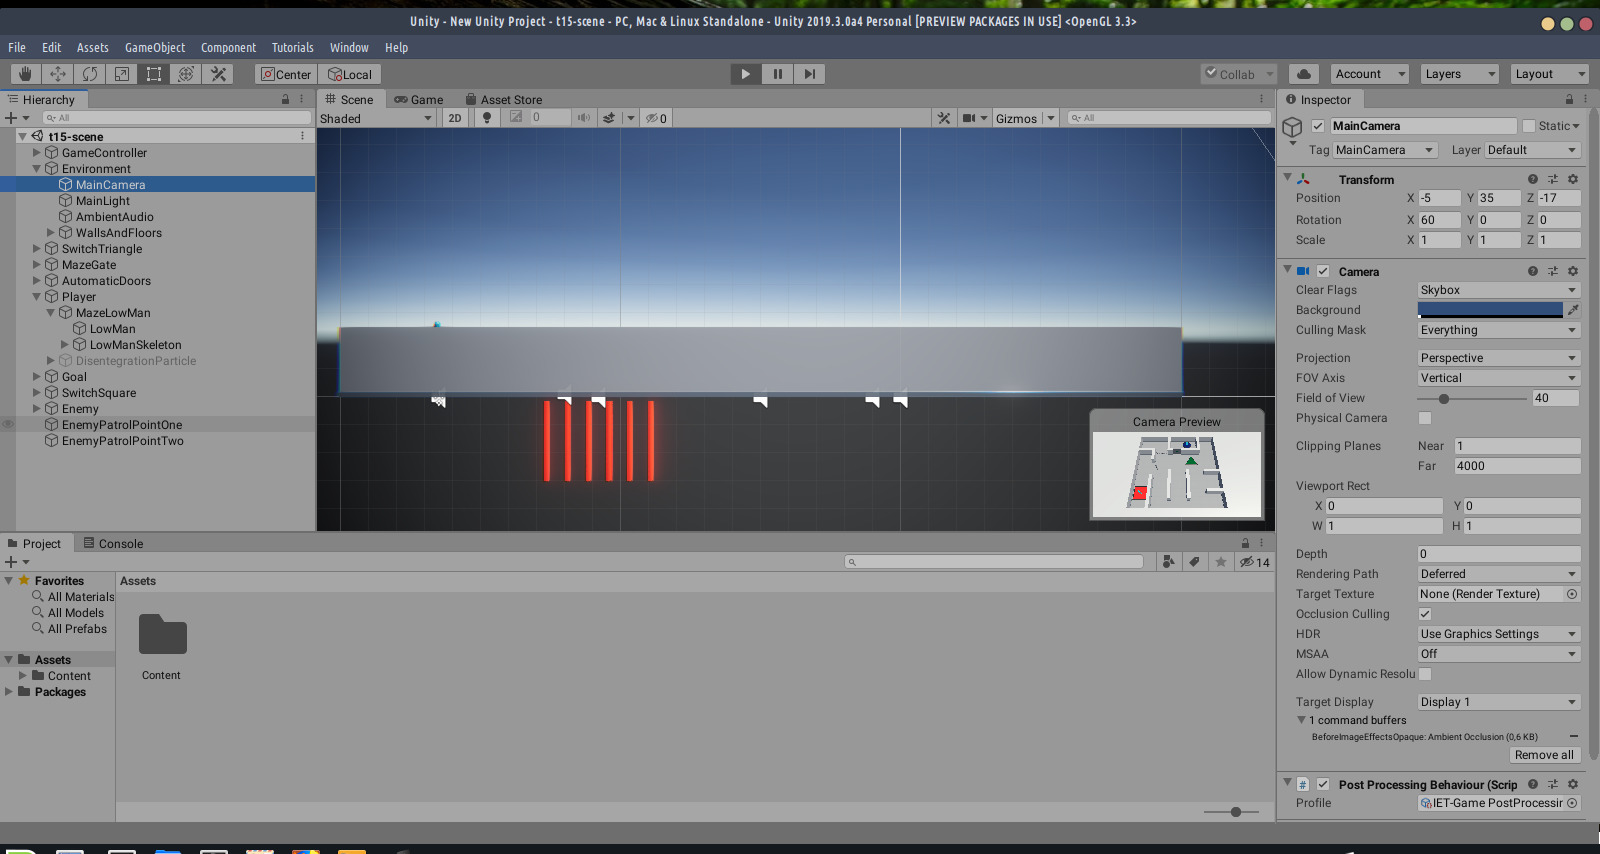Step one frame forward
Image resolution: width=1600 pixels, height=854 pixels.
(810, 74)
